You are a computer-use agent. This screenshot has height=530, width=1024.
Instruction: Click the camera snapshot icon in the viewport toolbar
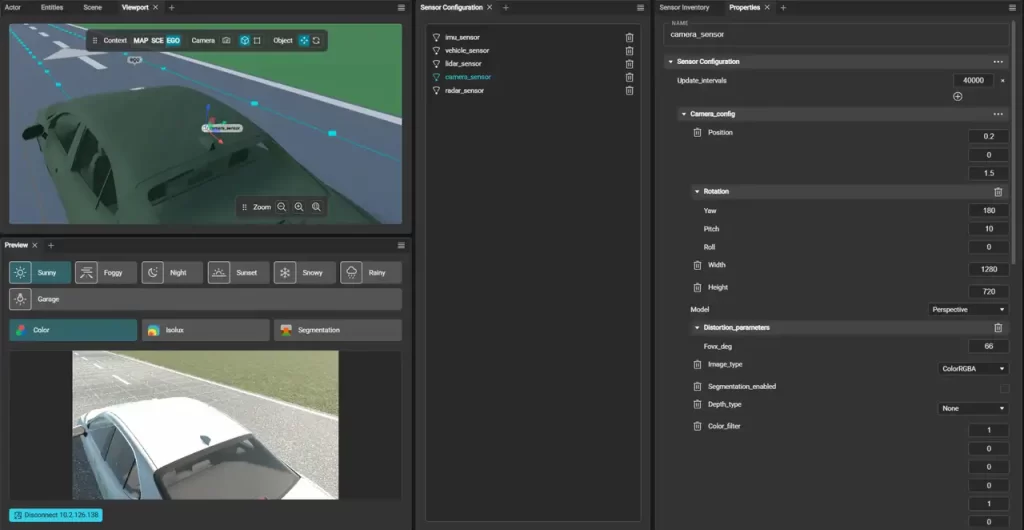pyautogui.click(x=226, y=40)
